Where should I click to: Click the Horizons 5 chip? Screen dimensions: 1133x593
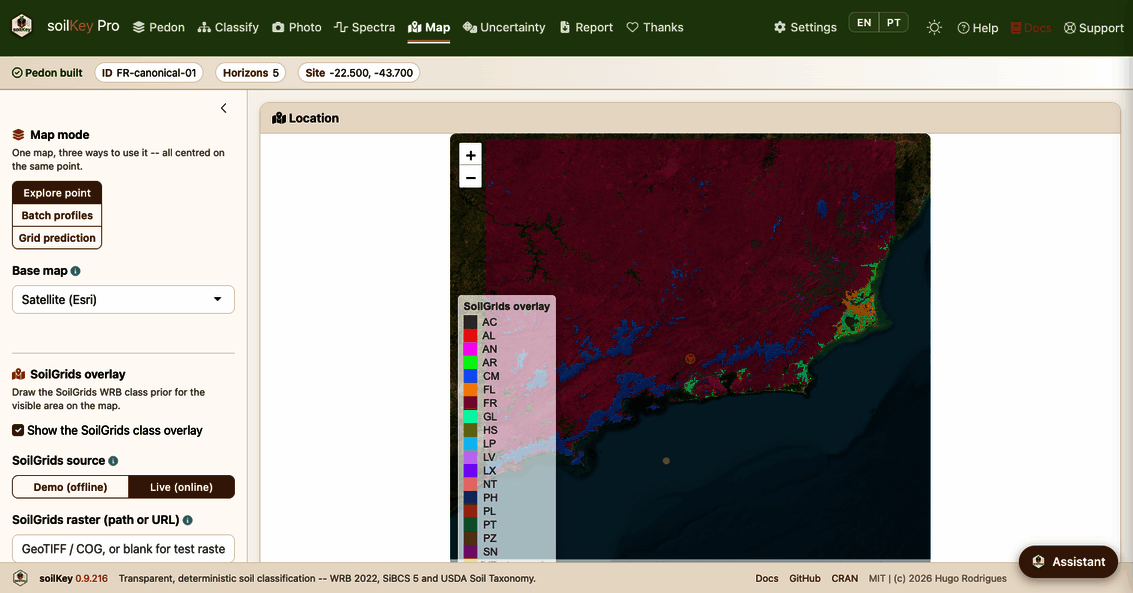[251, 73]
